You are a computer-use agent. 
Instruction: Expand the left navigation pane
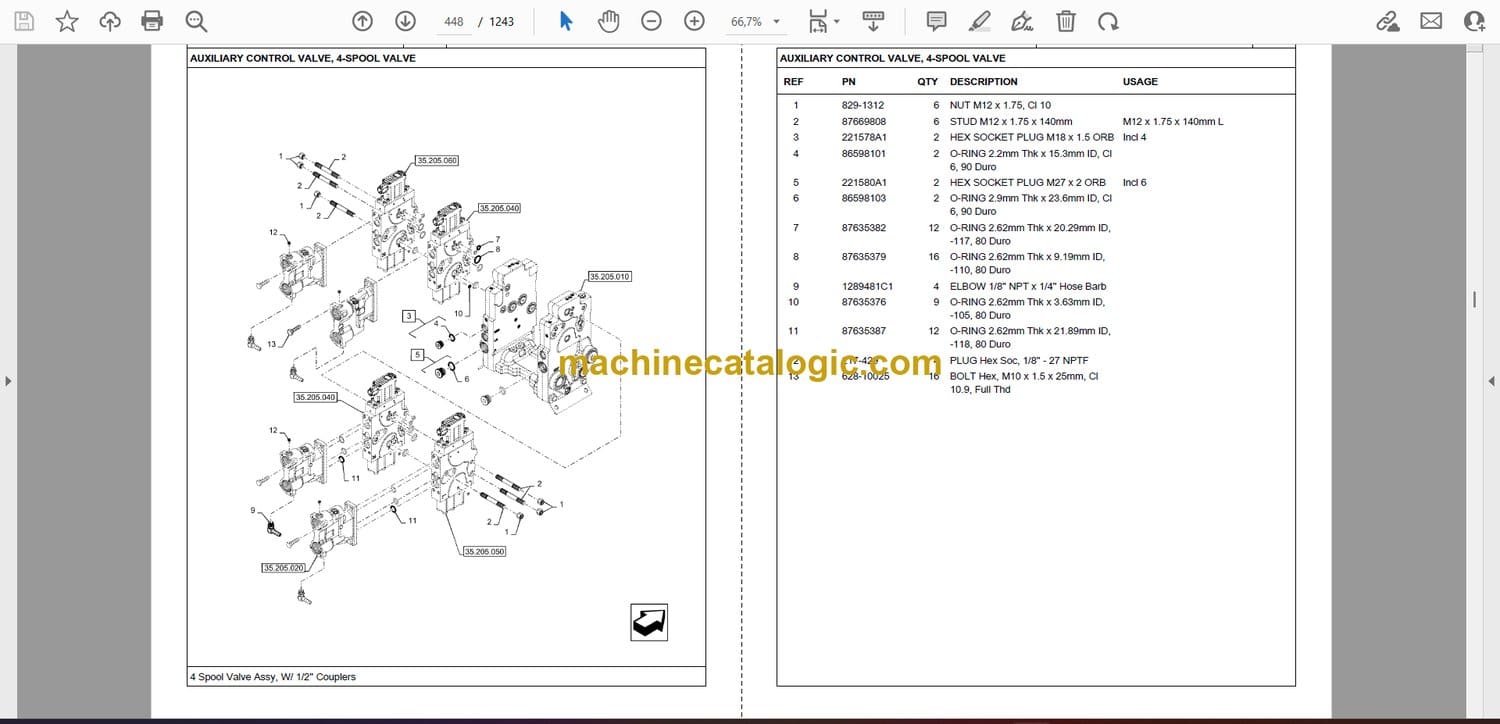coord(8,381)
